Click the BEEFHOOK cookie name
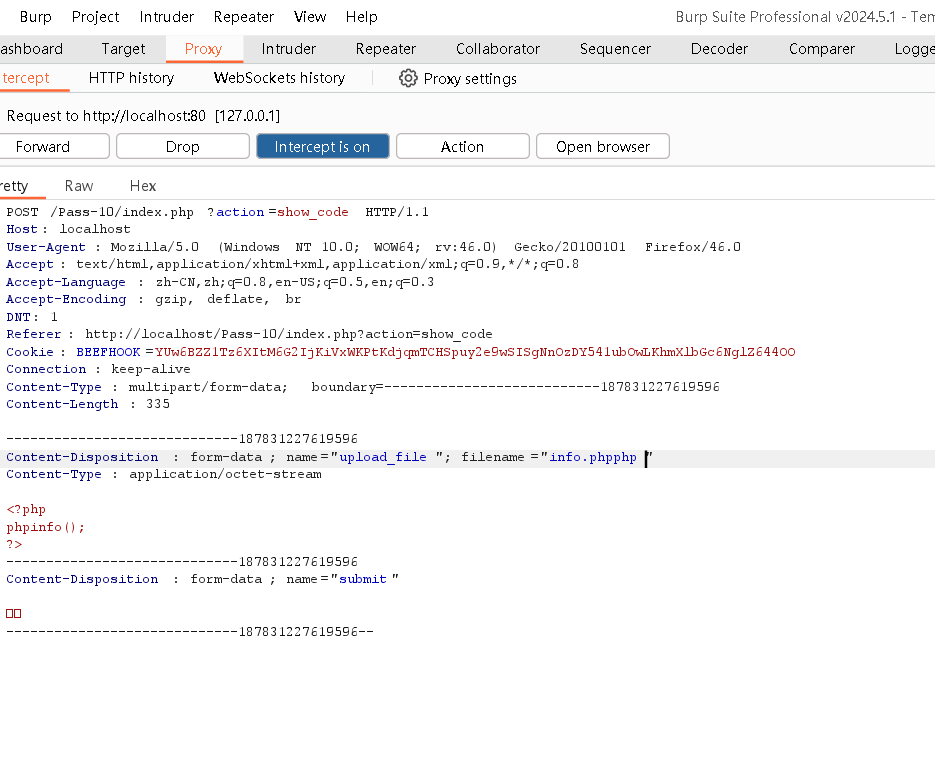Viewport: 935px width, 762px height. tap(108, 352)
